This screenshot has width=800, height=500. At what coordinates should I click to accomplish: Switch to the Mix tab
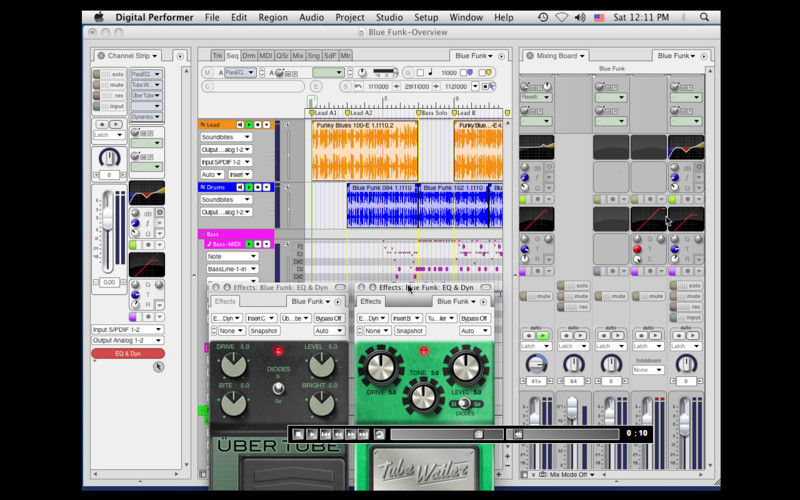point(298,56)
